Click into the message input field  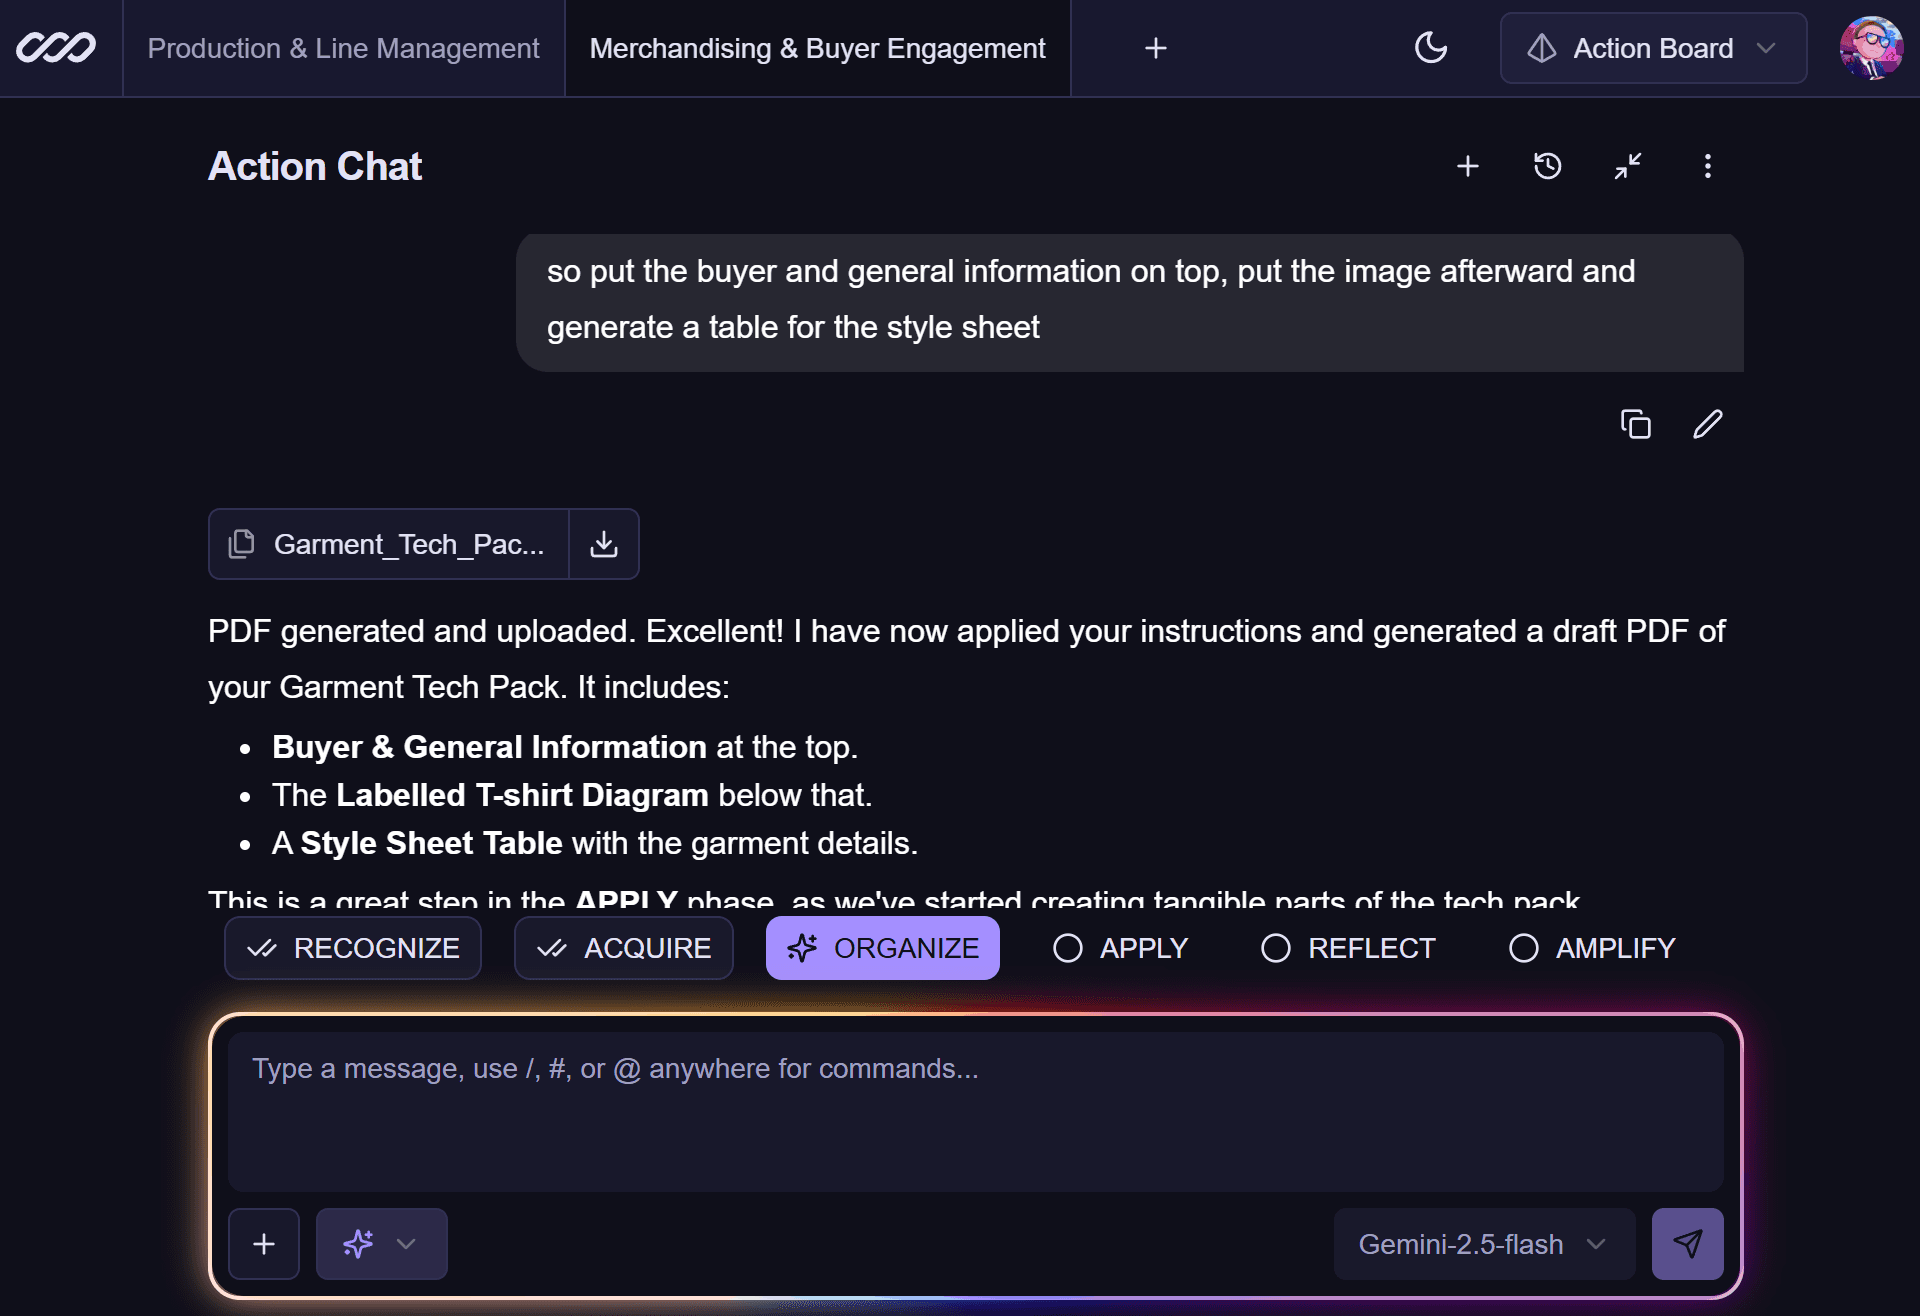pos(975,1110)
